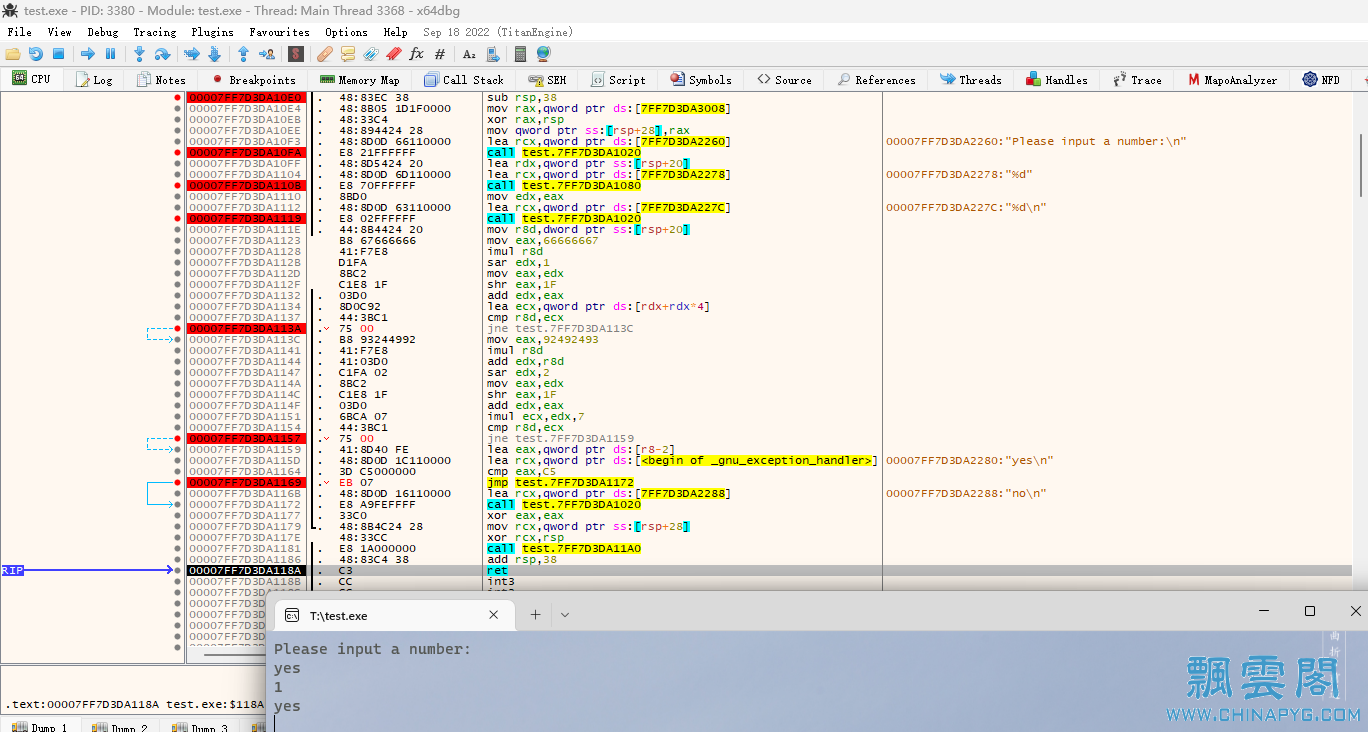The width and height of the screenshot is (1368, 732).
Task: Switch to the Handles tab
Action: point(1057,80)
